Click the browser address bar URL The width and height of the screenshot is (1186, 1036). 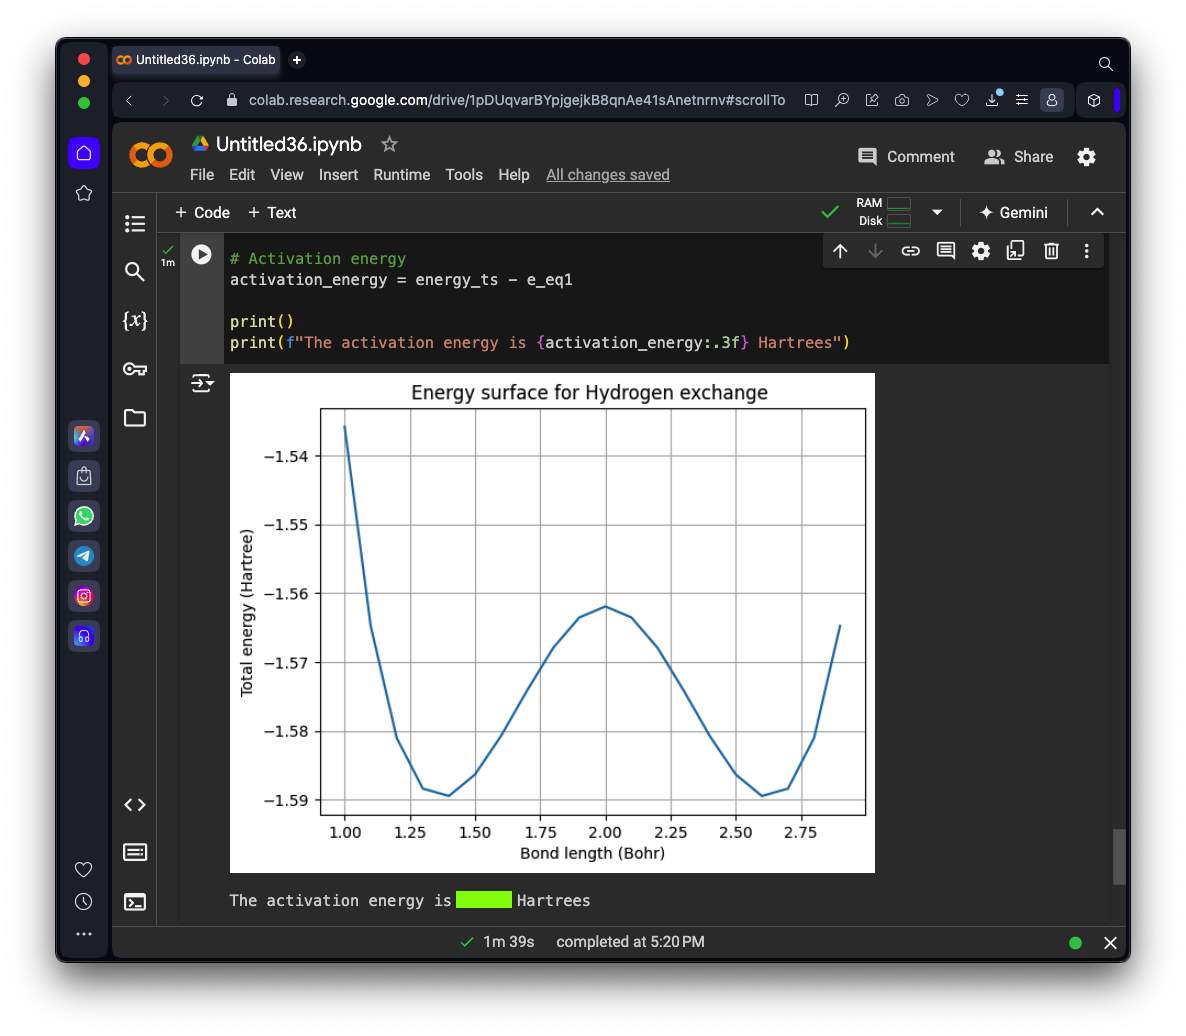[x=516, y=100]
